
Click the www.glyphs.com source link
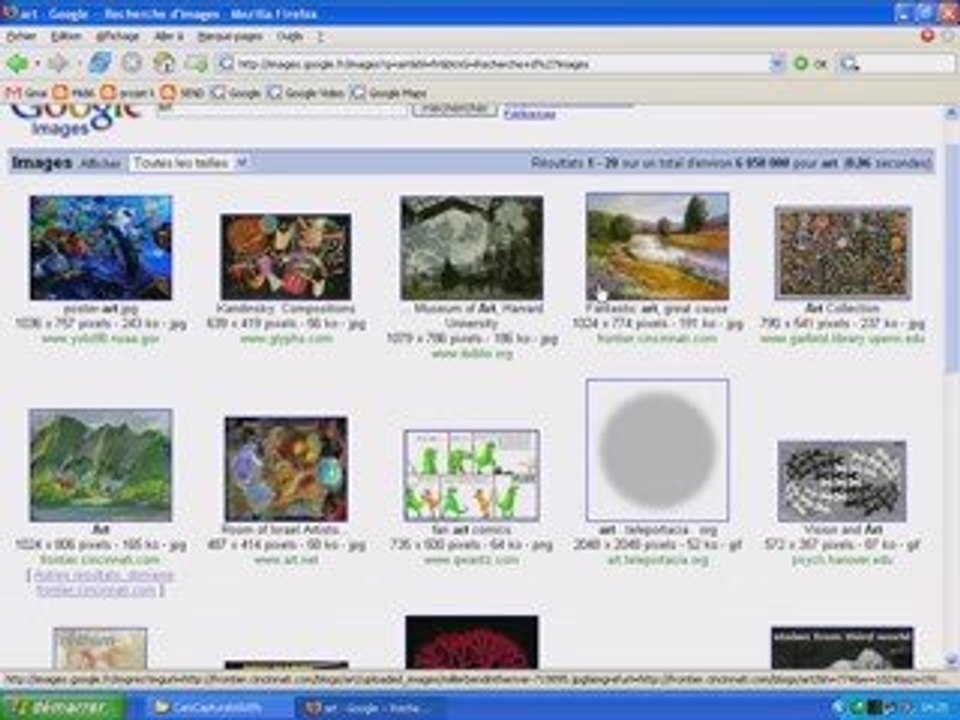(286, 339)
